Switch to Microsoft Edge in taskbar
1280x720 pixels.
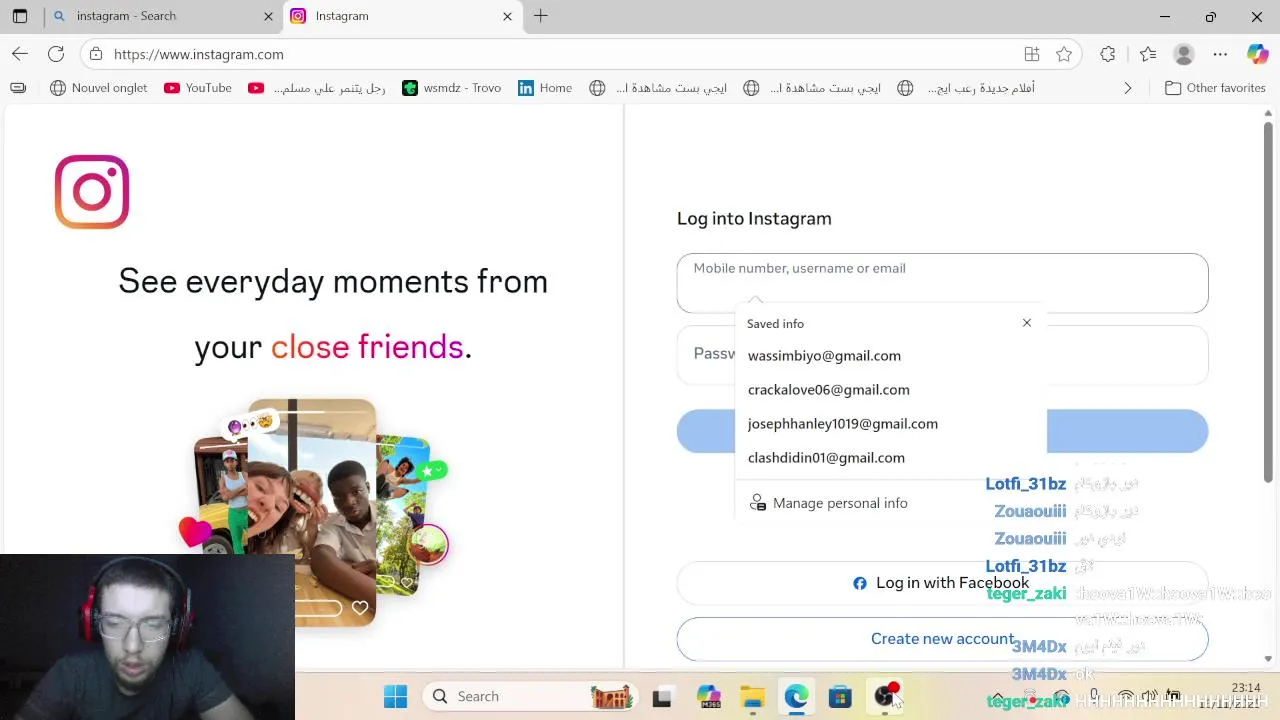[x=796, y=696]
